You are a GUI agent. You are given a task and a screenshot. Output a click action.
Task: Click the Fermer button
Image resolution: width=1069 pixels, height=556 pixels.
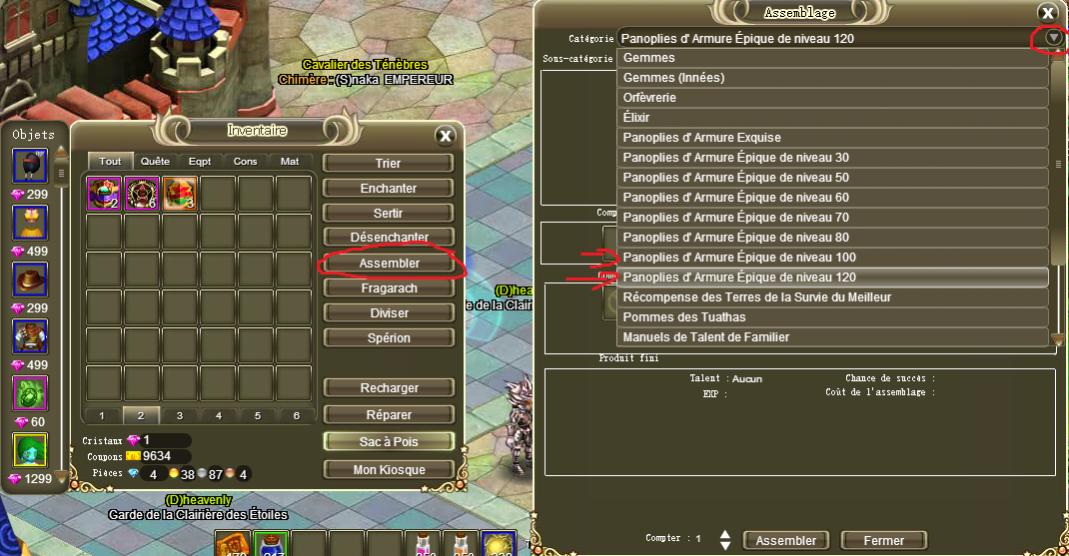click(884, 540)
